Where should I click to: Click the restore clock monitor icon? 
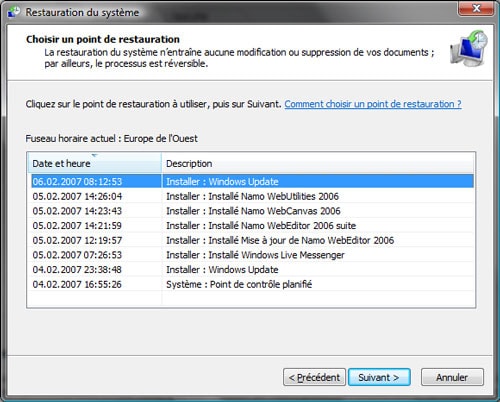point(469,48)
